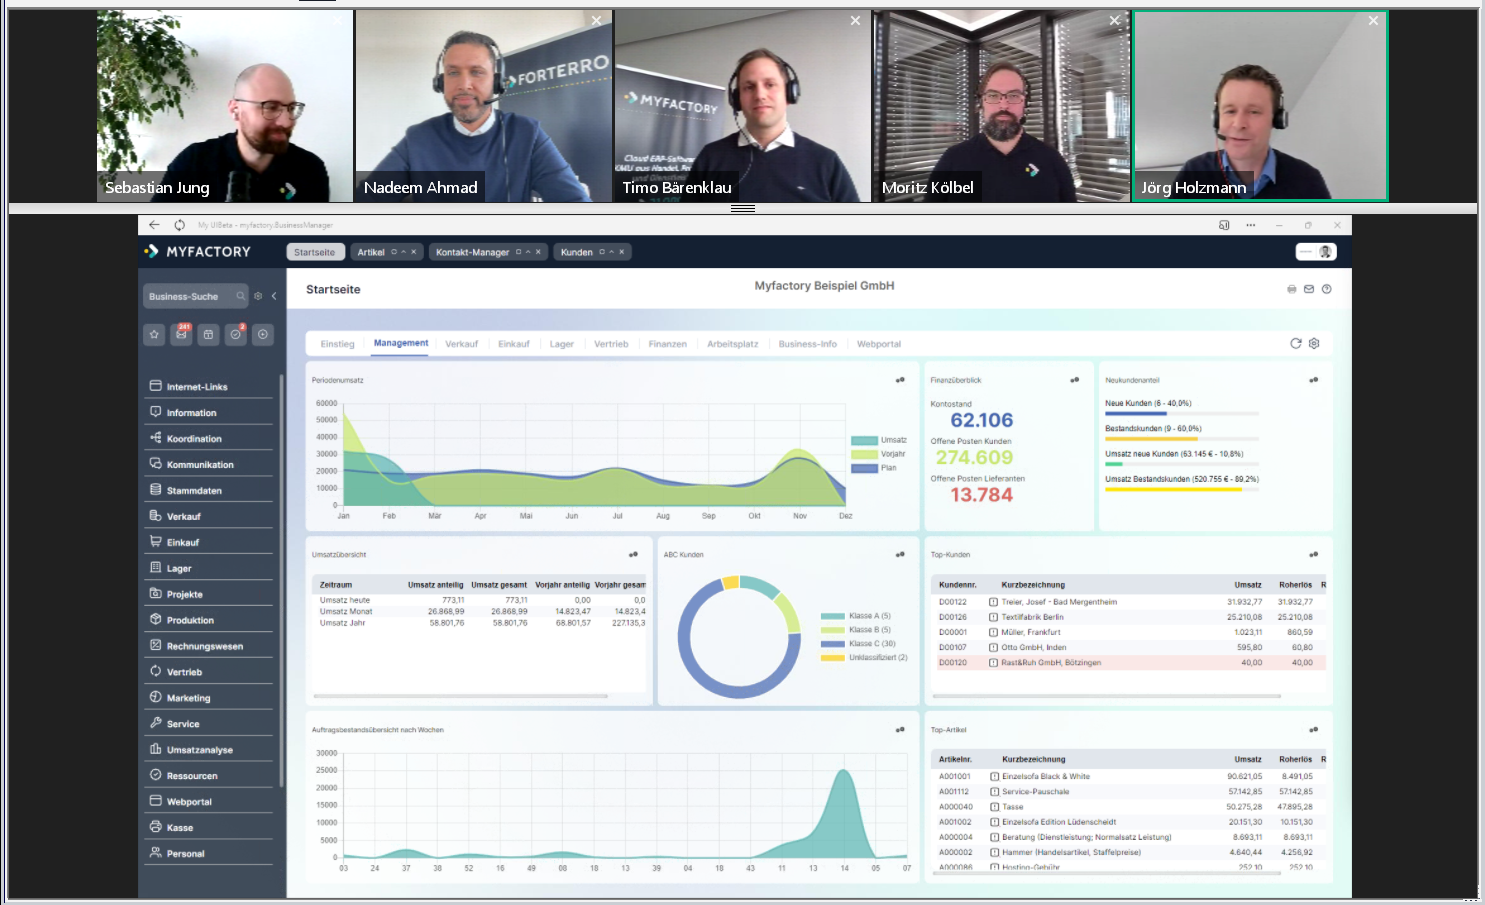The width and height of the screenshot is (1485, 905).
Task: Switch to the Einstieg dashboard tab
Action: pyautogui.click(x=338, y=344)
